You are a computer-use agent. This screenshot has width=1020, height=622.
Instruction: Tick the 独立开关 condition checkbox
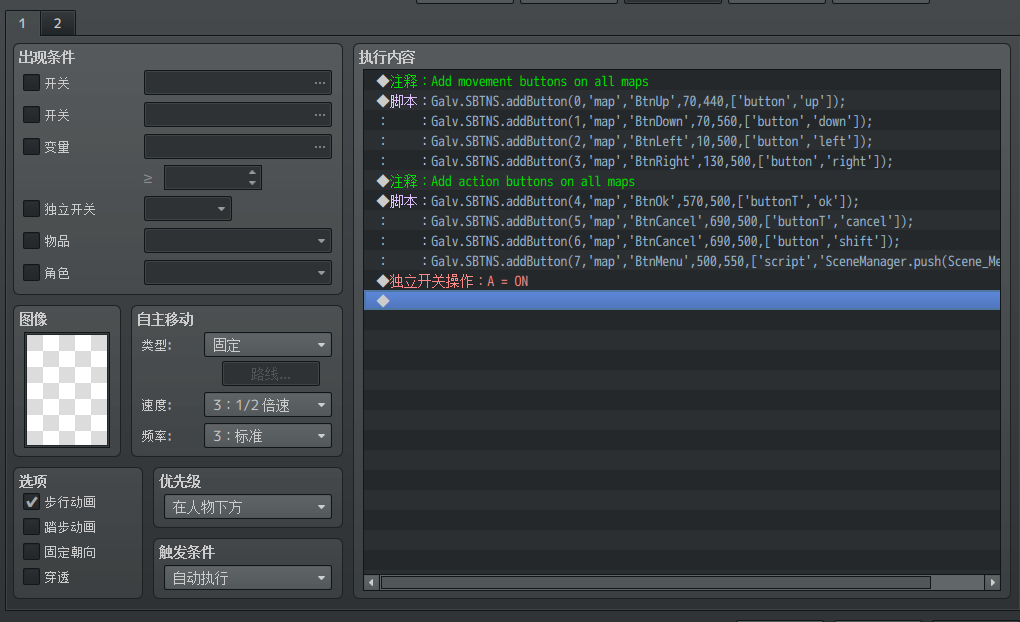click(31, 208)
